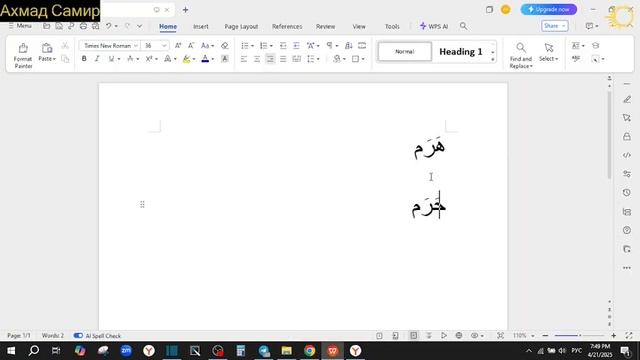
Task: Open the Menu button
Action: [x=20, y=26]
